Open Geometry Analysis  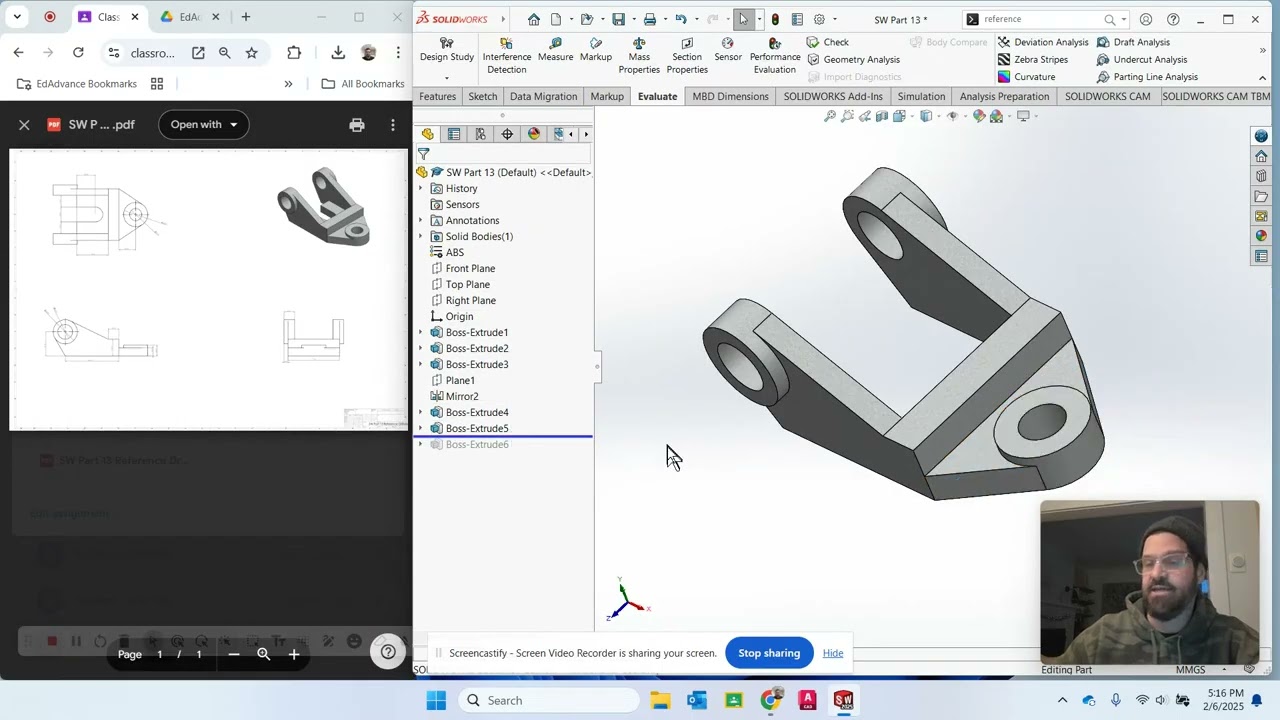click(853, 59)
